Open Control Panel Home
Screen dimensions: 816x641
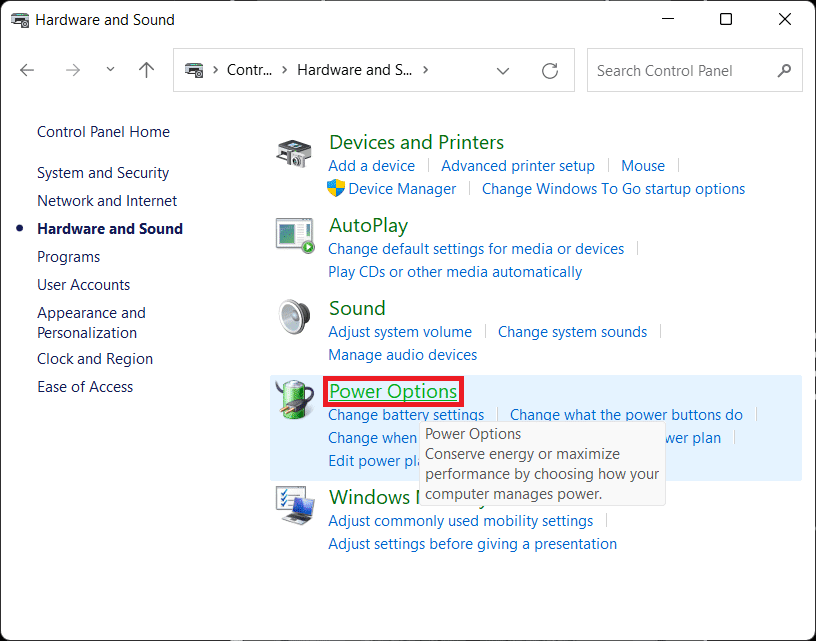pyautogui.click(x=104, y=132)
